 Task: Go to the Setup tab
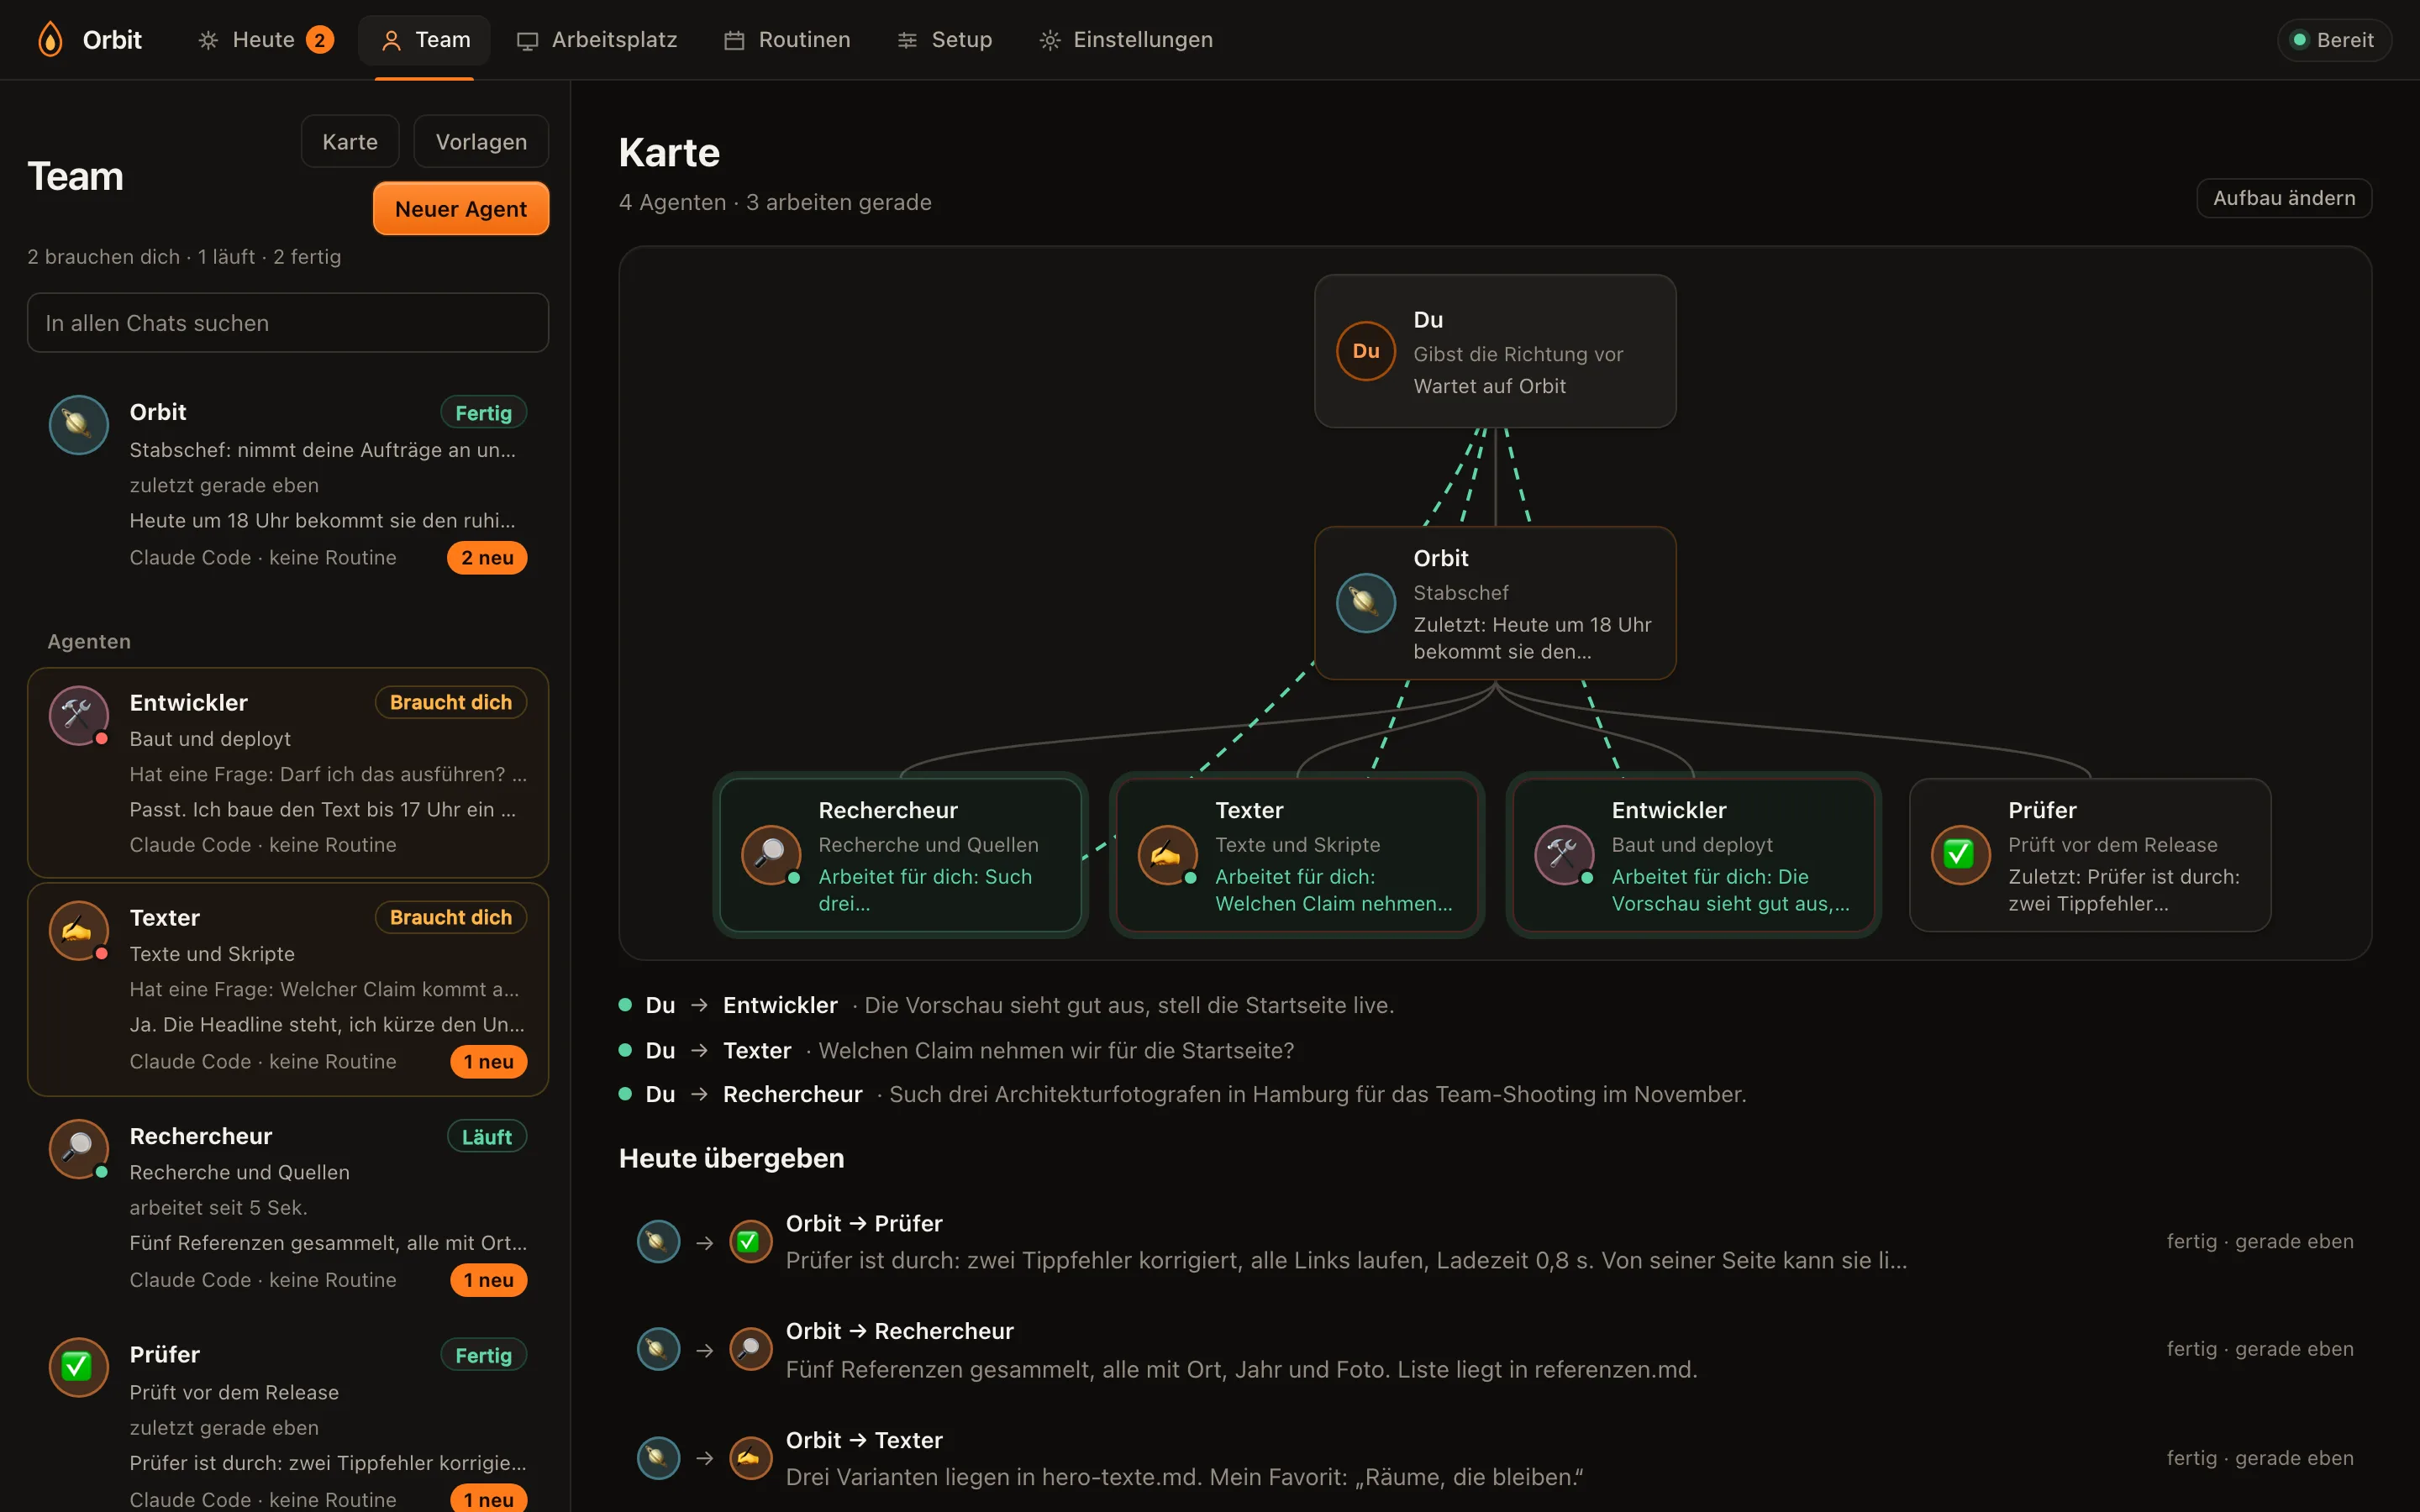pos(945,40)
